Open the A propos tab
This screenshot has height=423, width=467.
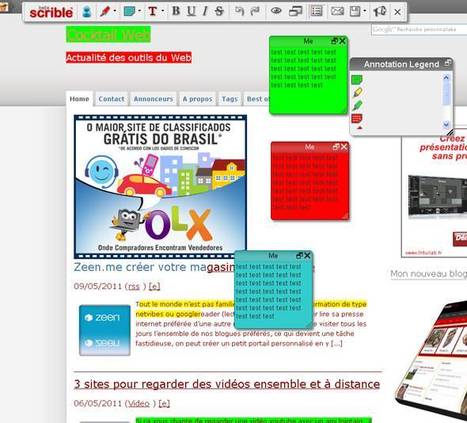[197, 99]
